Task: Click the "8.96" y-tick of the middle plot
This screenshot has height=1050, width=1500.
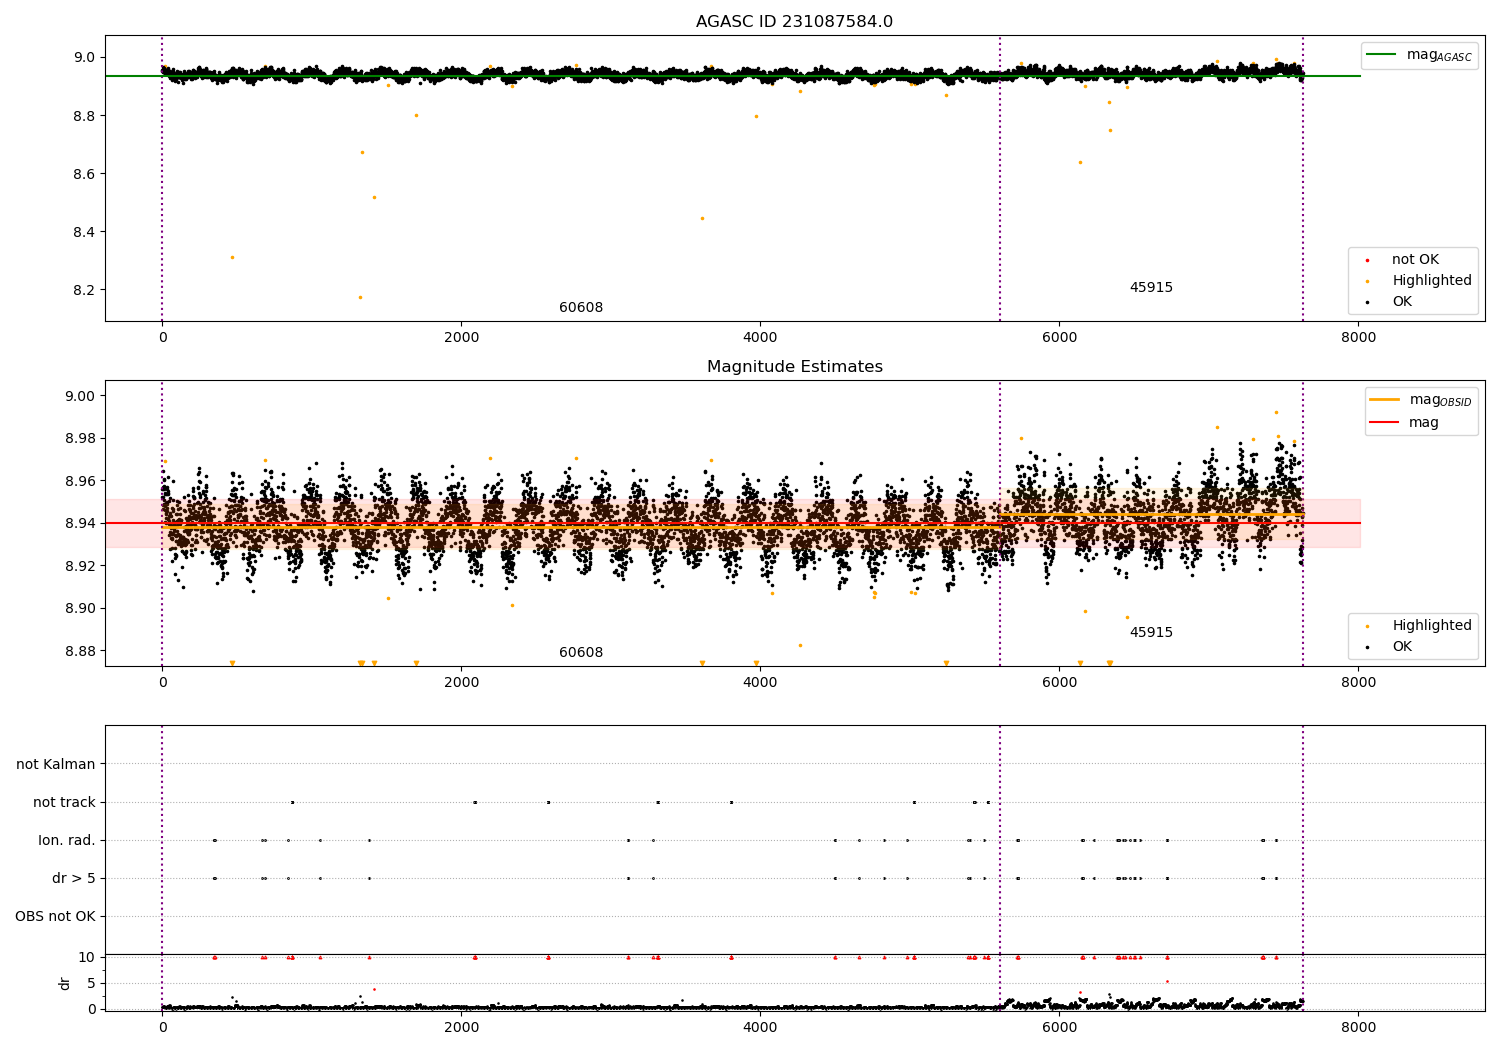Action: point(81,481)
